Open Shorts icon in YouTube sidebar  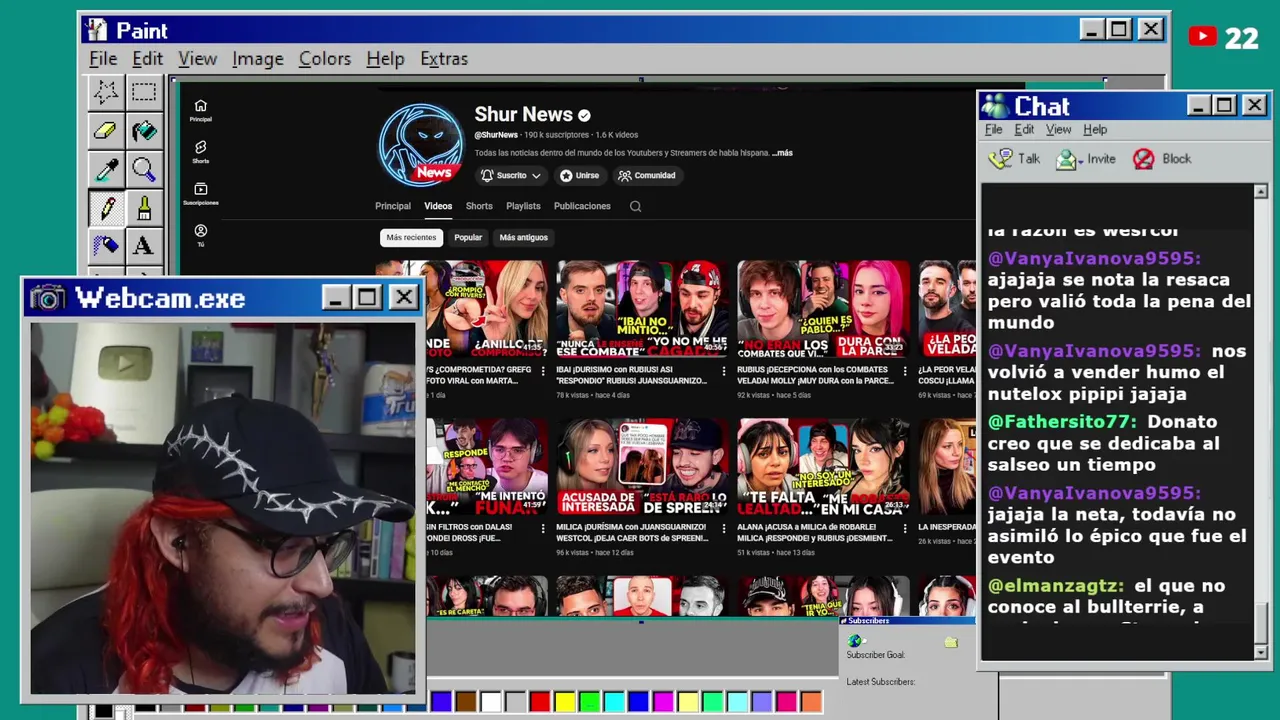(x=200, y=152)
